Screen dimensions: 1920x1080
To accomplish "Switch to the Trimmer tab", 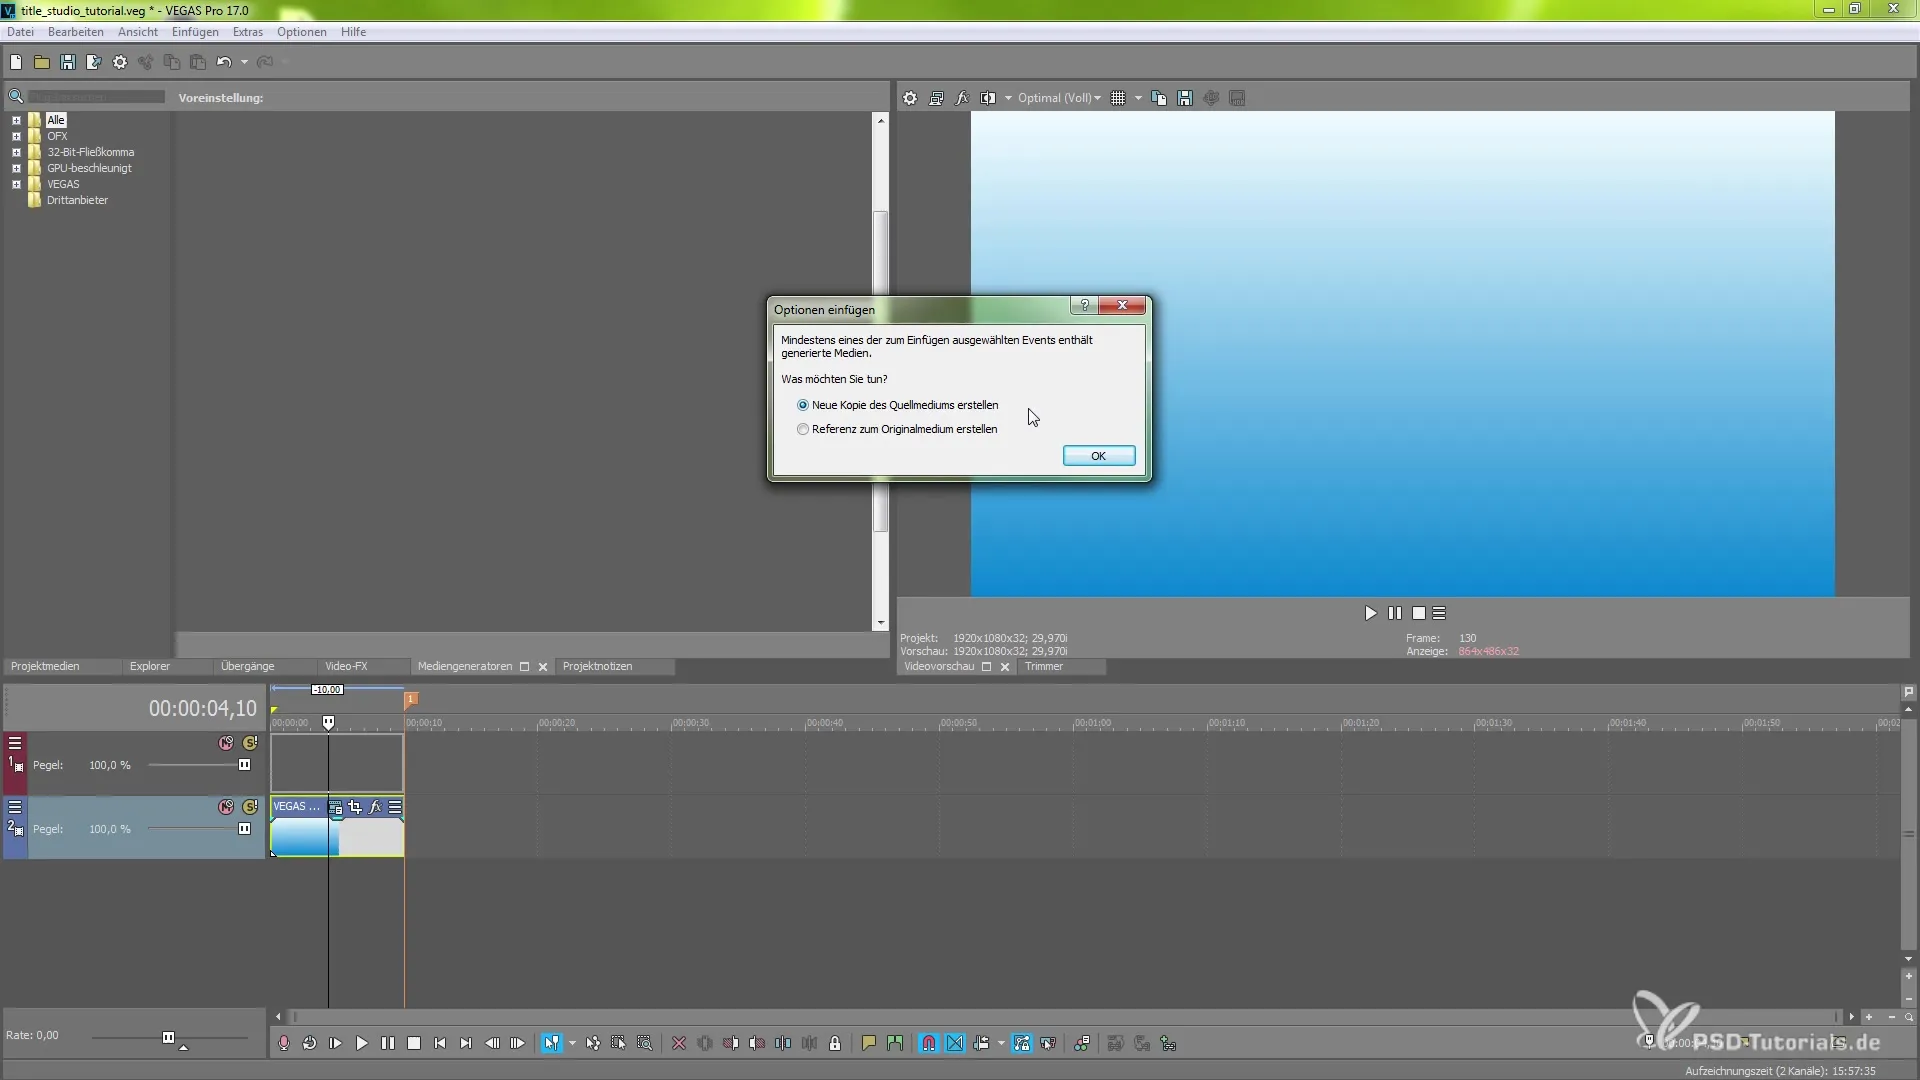I will pyautogui.click(x=1044, y=666).
